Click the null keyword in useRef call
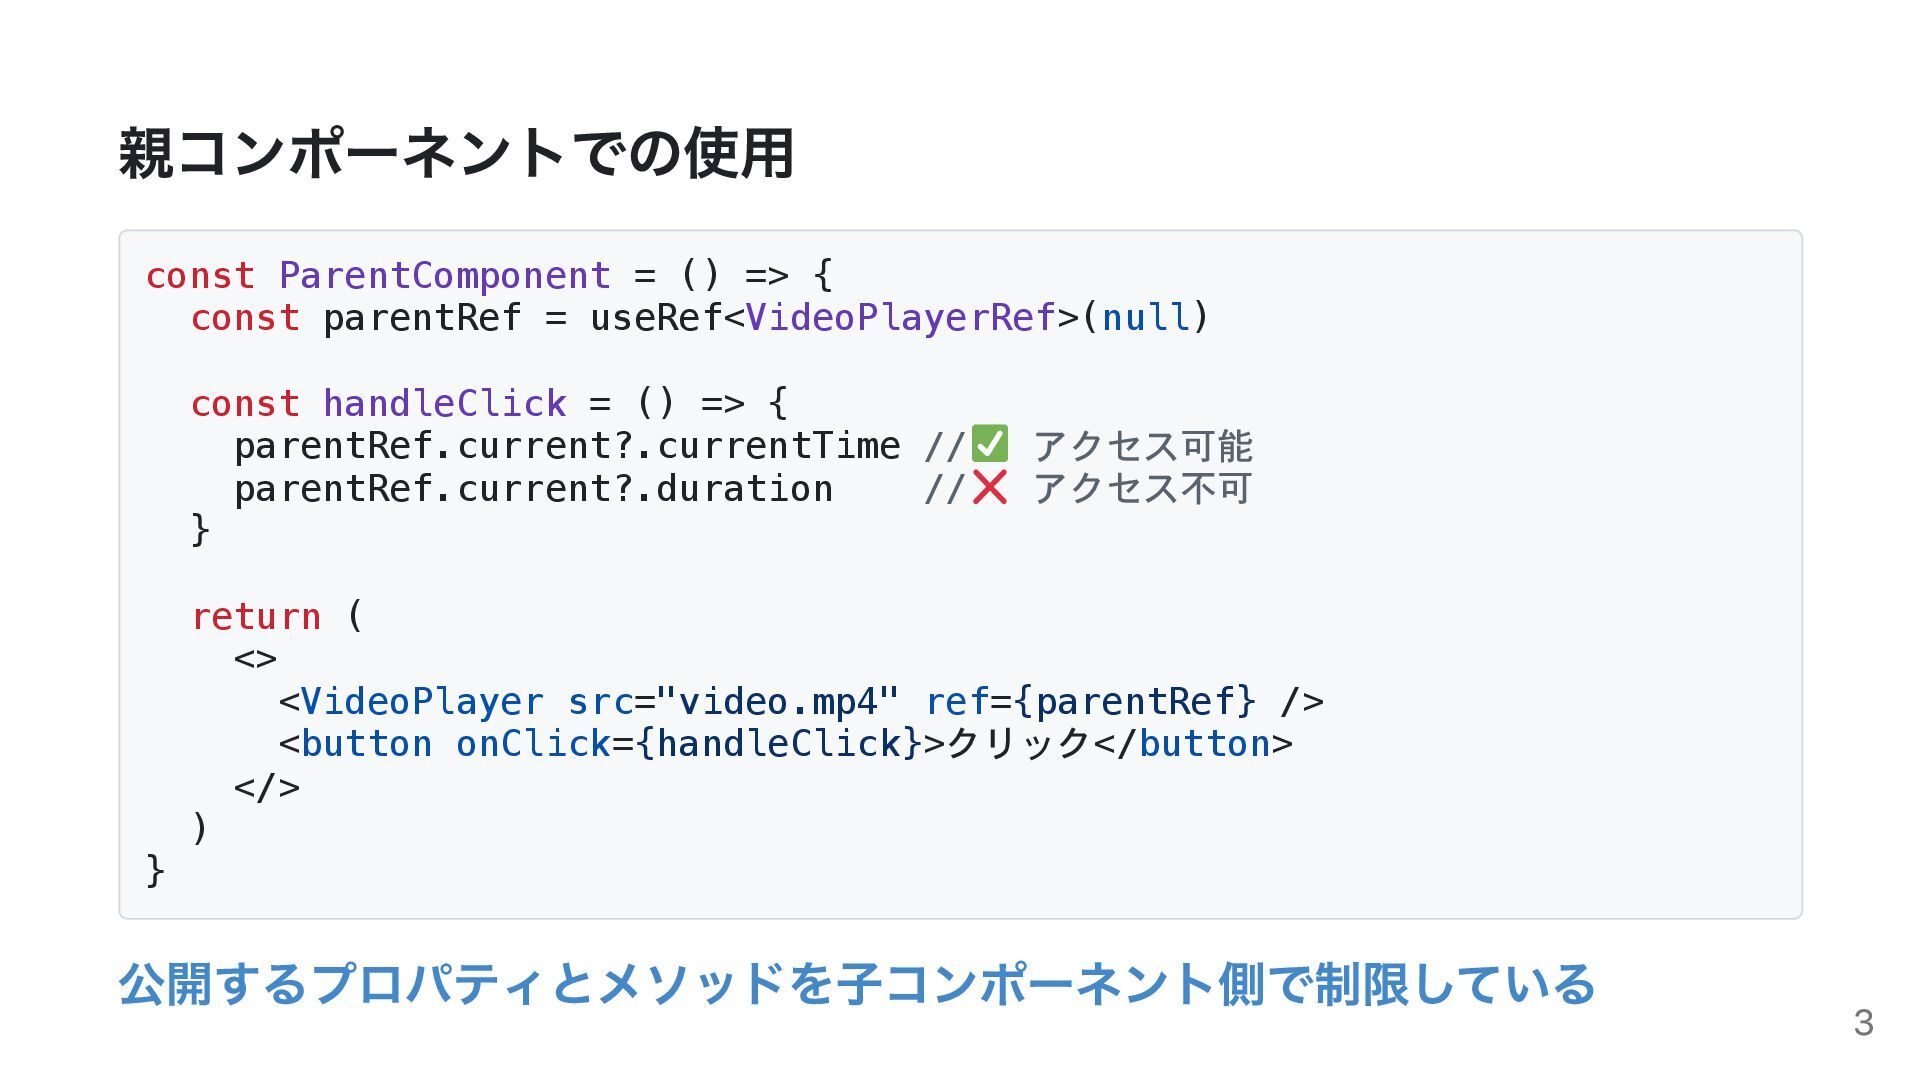 (x=1145, y=318)
